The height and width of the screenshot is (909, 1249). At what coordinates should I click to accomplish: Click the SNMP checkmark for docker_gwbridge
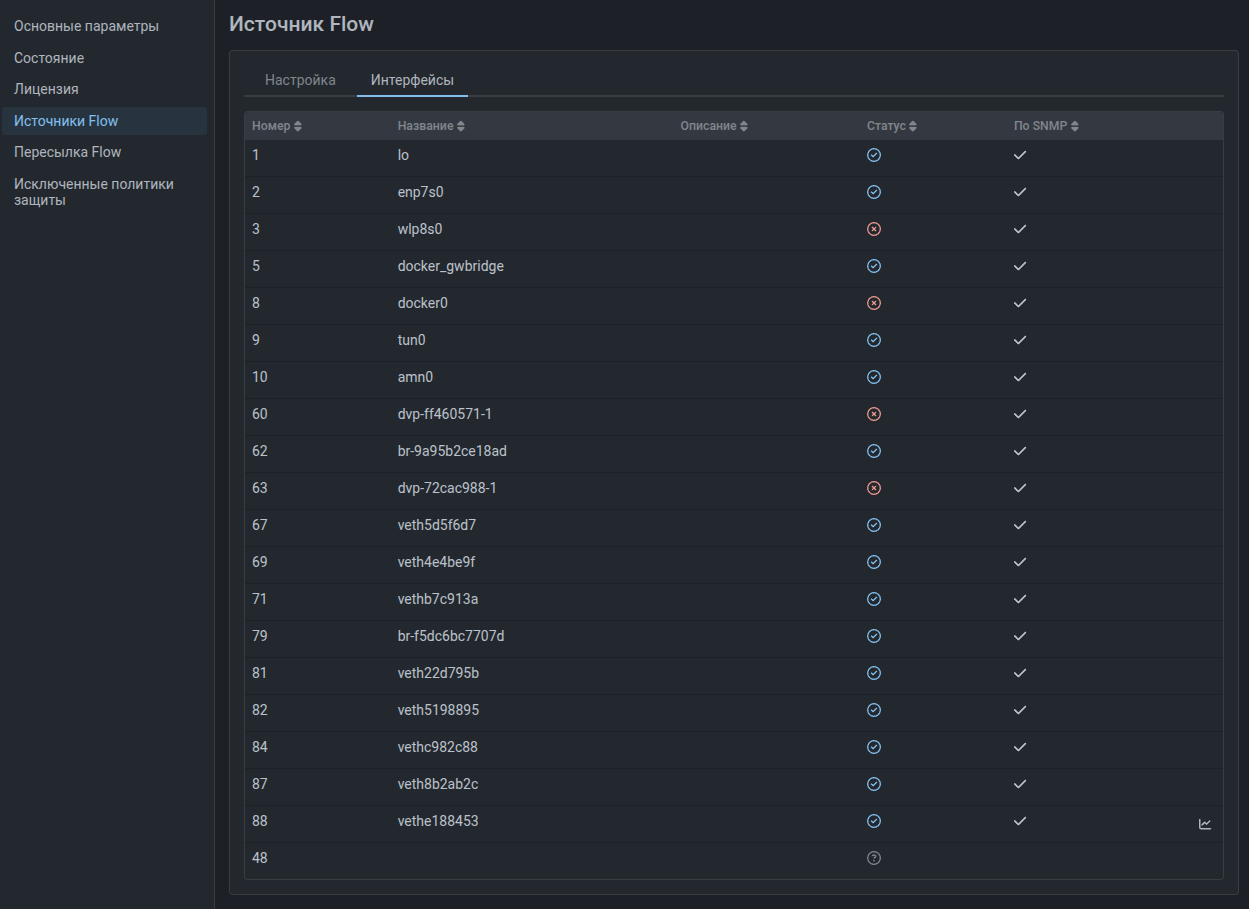(x=1020, y=266)
